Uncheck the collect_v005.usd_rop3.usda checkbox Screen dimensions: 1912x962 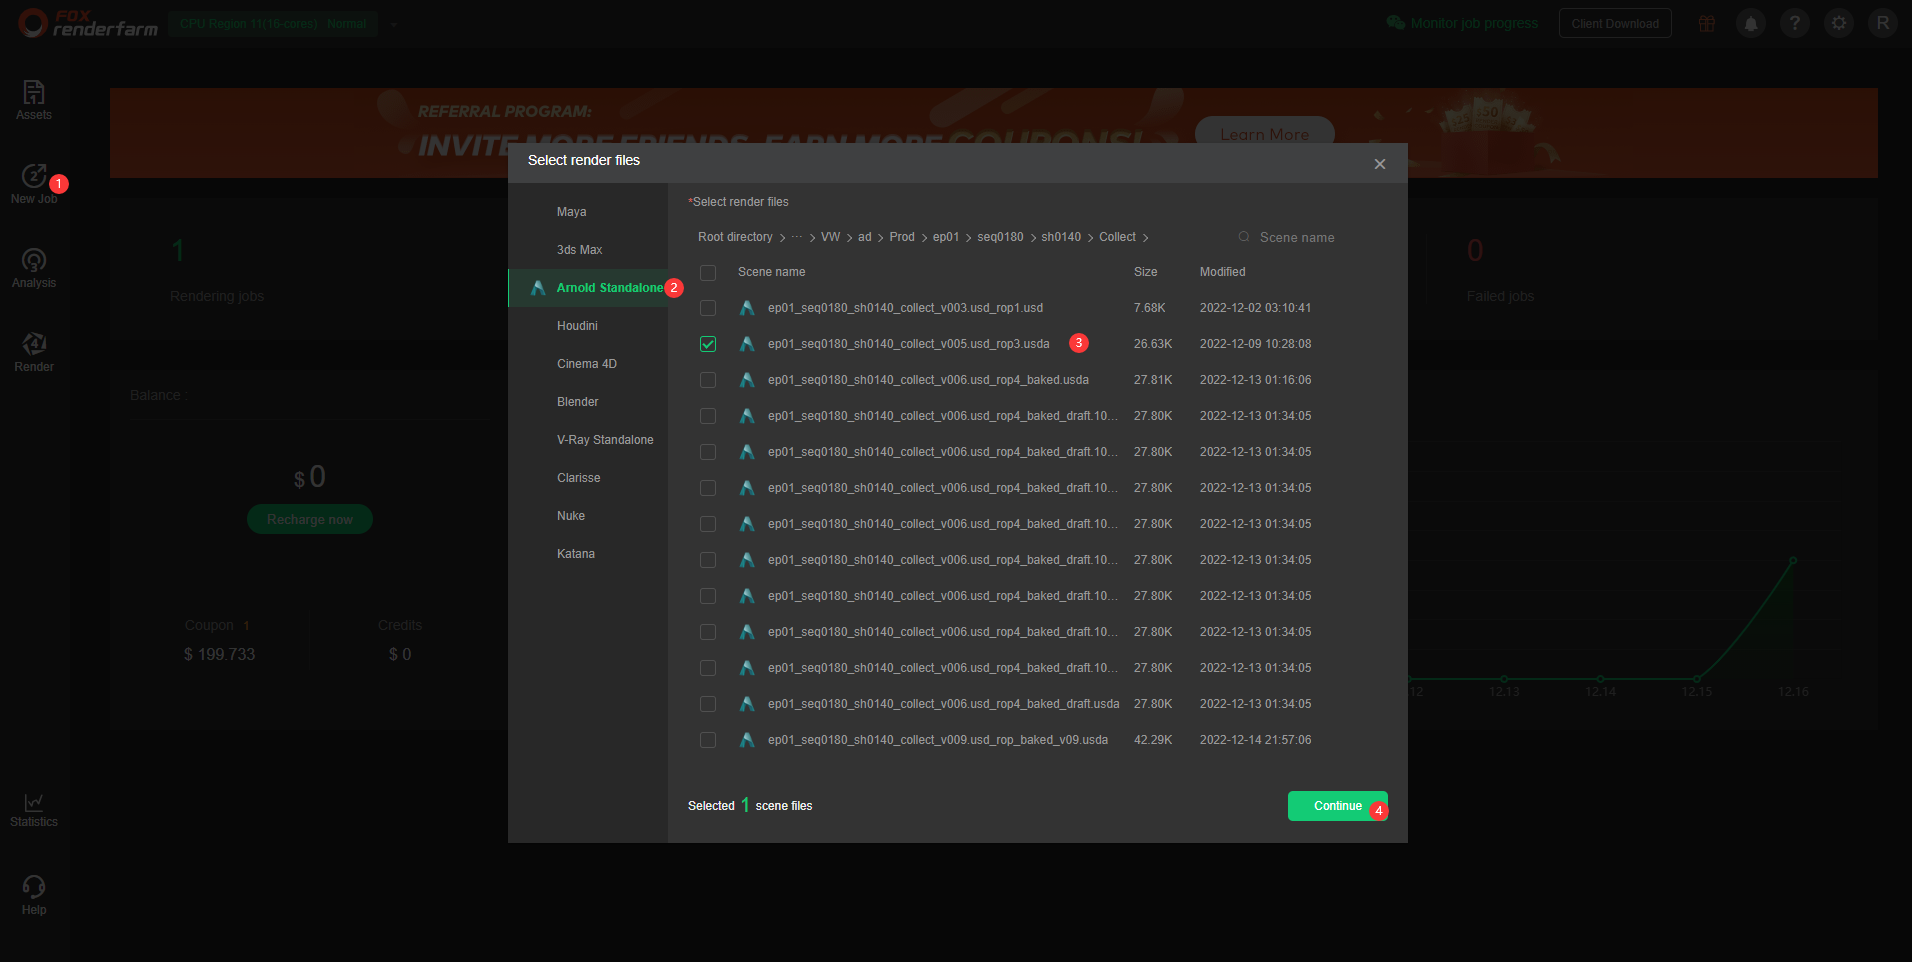(708, 344)
